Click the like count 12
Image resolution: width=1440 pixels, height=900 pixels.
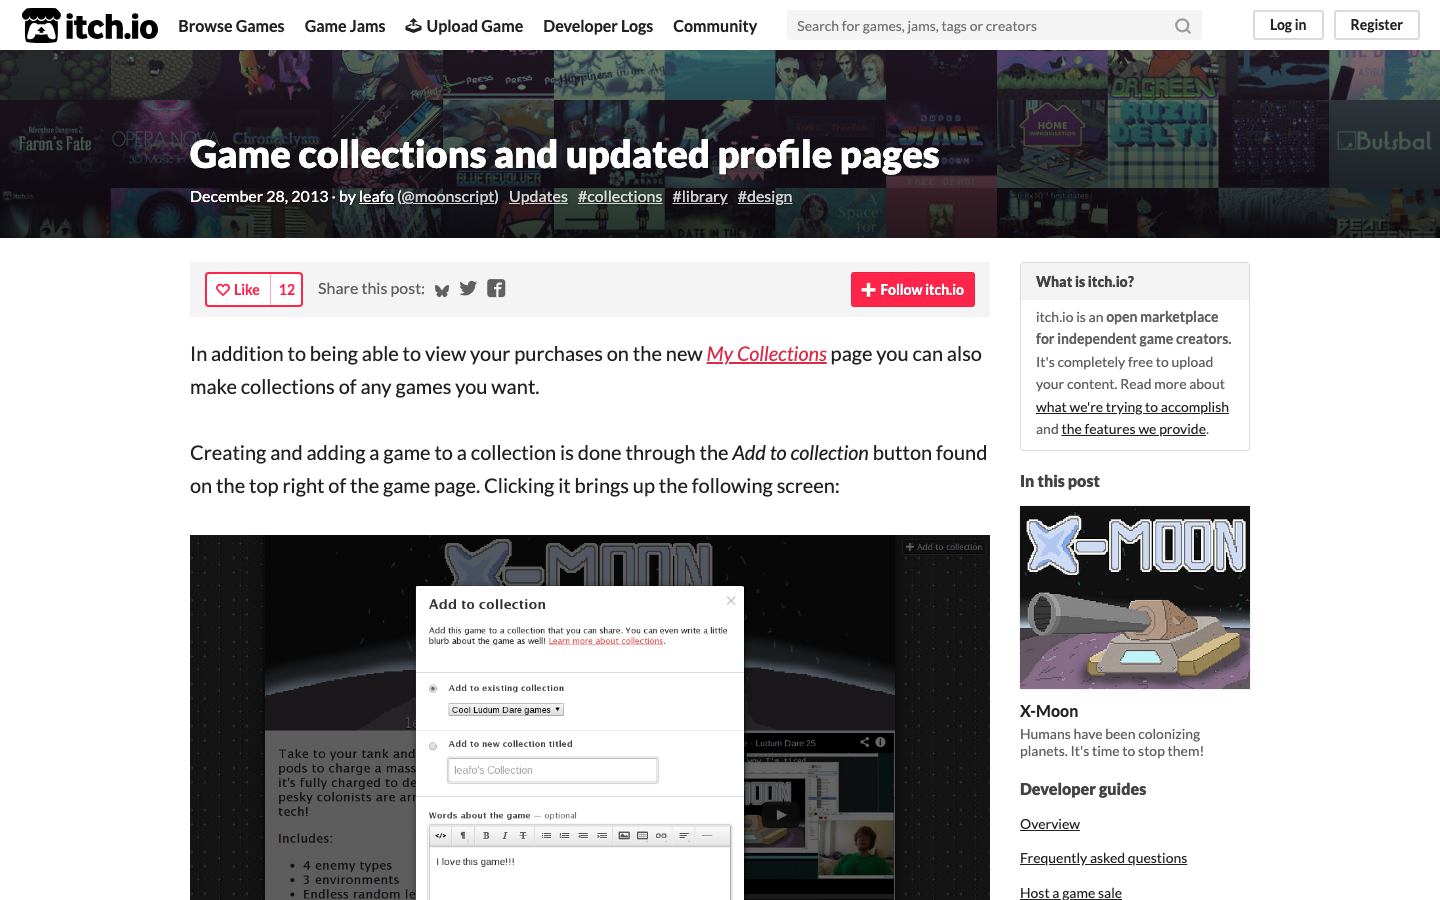287,290
